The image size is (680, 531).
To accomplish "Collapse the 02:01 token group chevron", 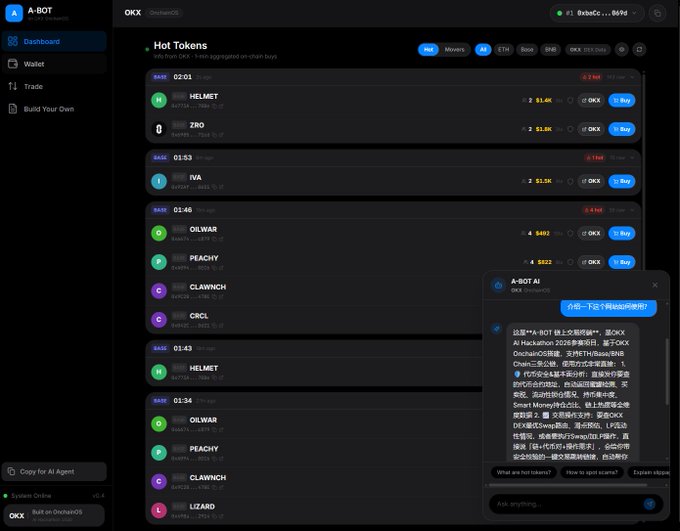I will pyautogui.click(x=630, y=76).
